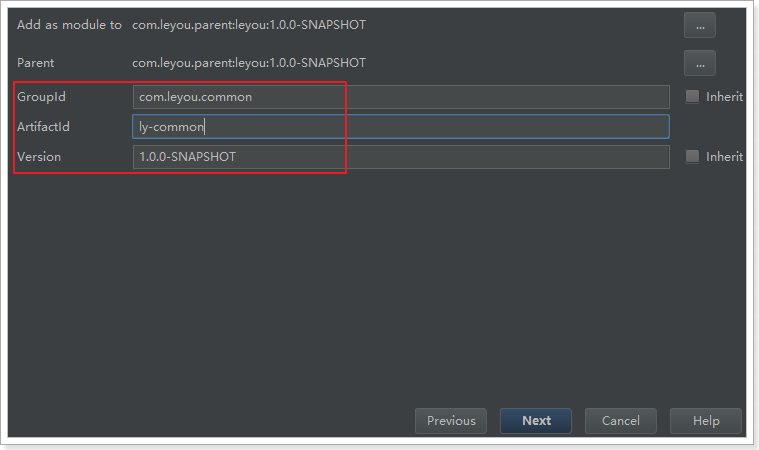
Task: Open the browse button for Add as module to
Action: pyautogui.click(x=699, y=25)
